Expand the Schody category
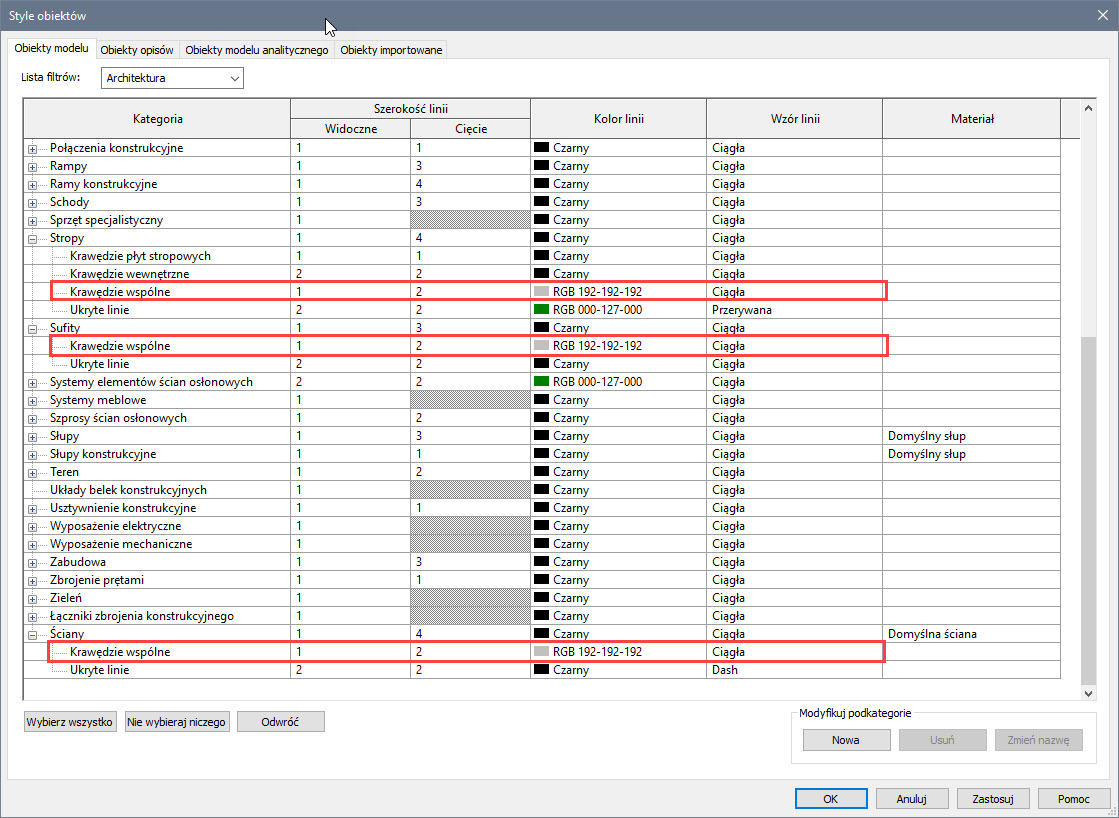1119x818 pixels. pyautogui.click(x=32, y=202)
